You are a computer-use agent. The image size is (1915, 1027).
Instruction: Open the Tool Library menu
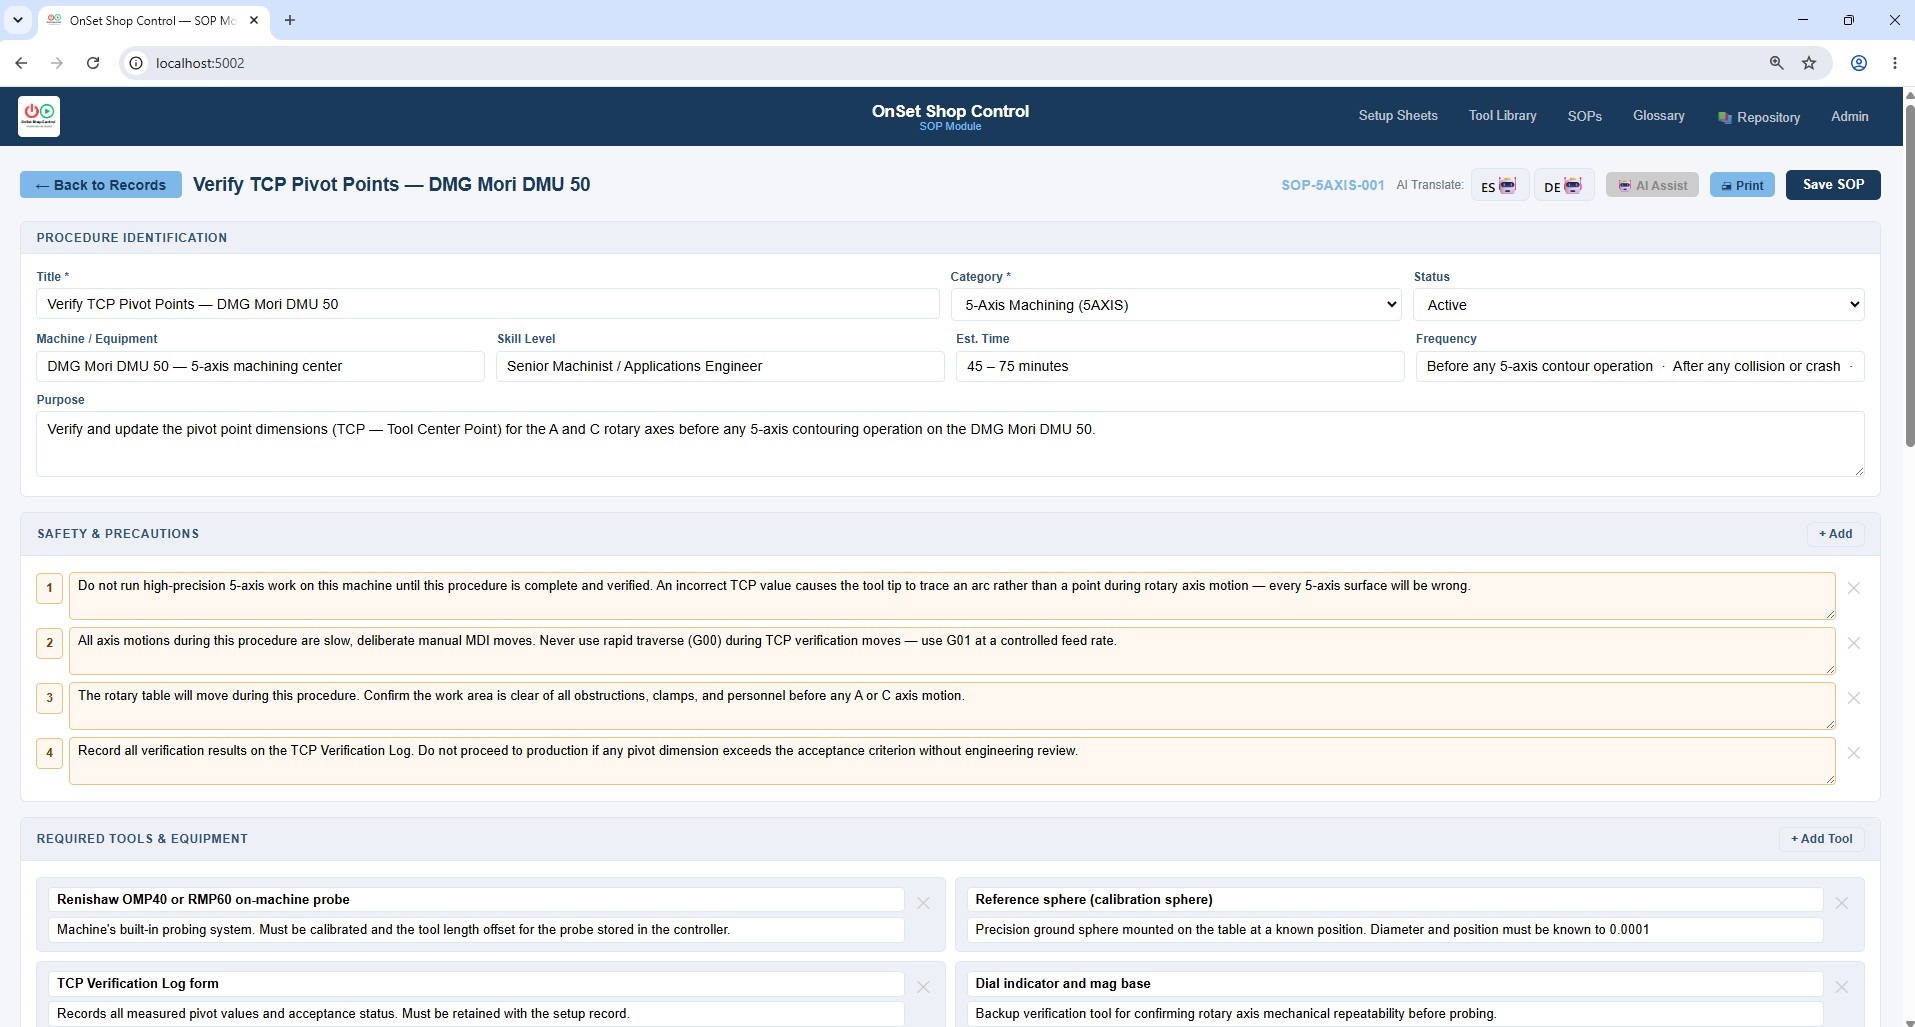coord(1502,116)
